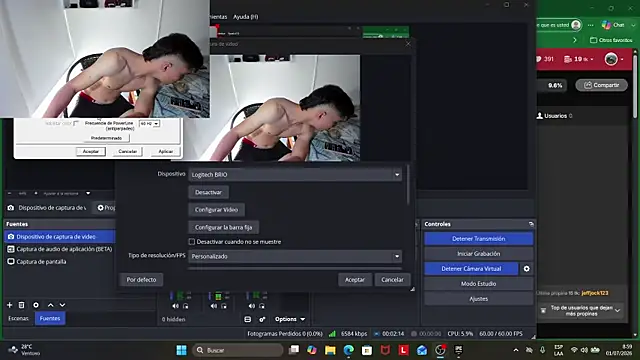Open Virtual Camera settings gear icon
640x360 pixels.
tap(527, 269)
